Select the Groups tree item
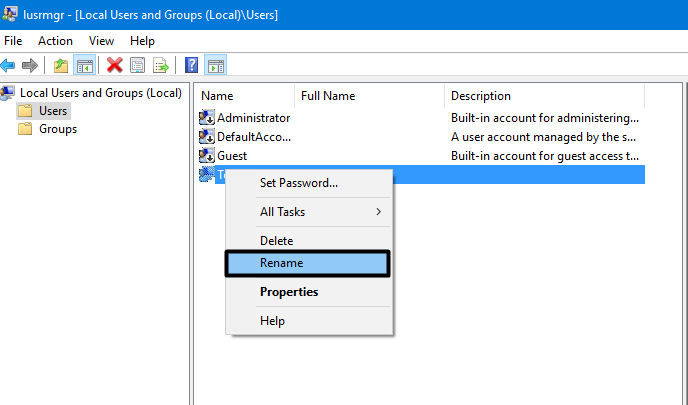 tap(58, 129)
